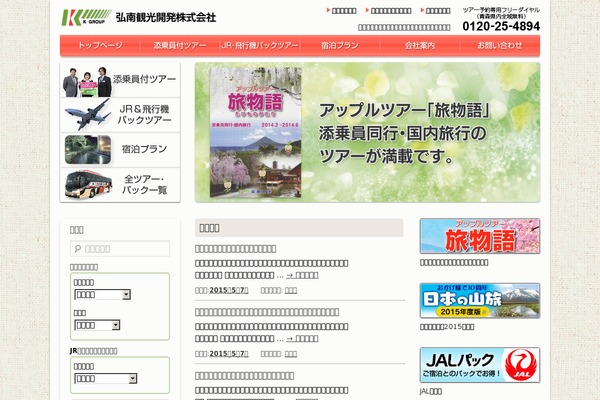Click the magnifier icon in the search box
600x400 pixels.
click(78, 249)
